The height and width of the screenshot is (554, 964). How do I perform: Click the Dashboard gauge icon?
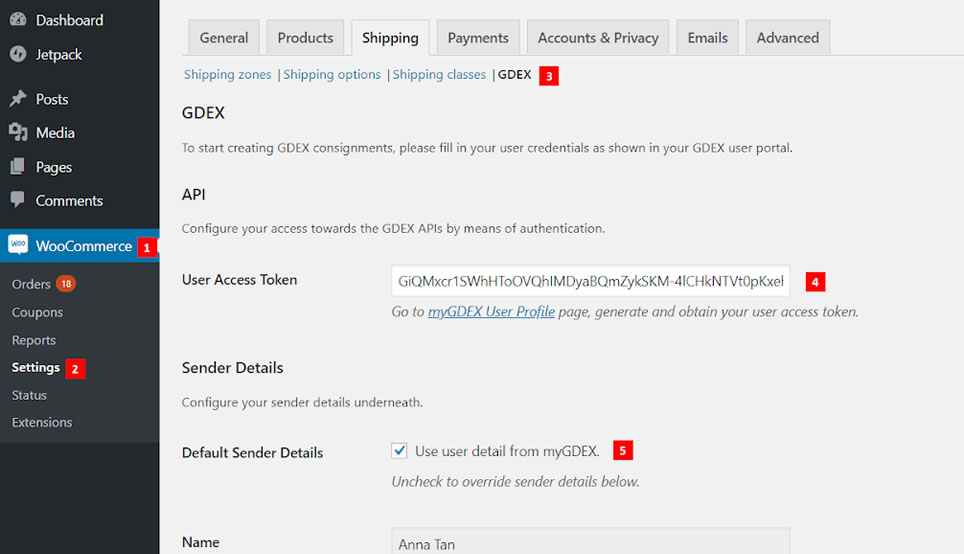[x=18, y=20]
